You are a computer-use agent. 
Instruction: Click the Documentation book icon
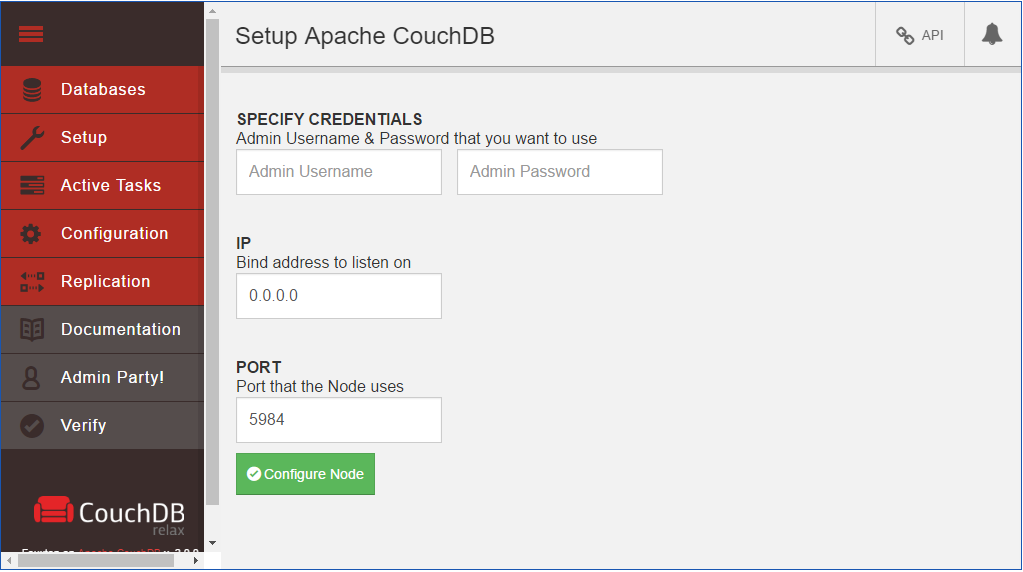pos(32,330)
